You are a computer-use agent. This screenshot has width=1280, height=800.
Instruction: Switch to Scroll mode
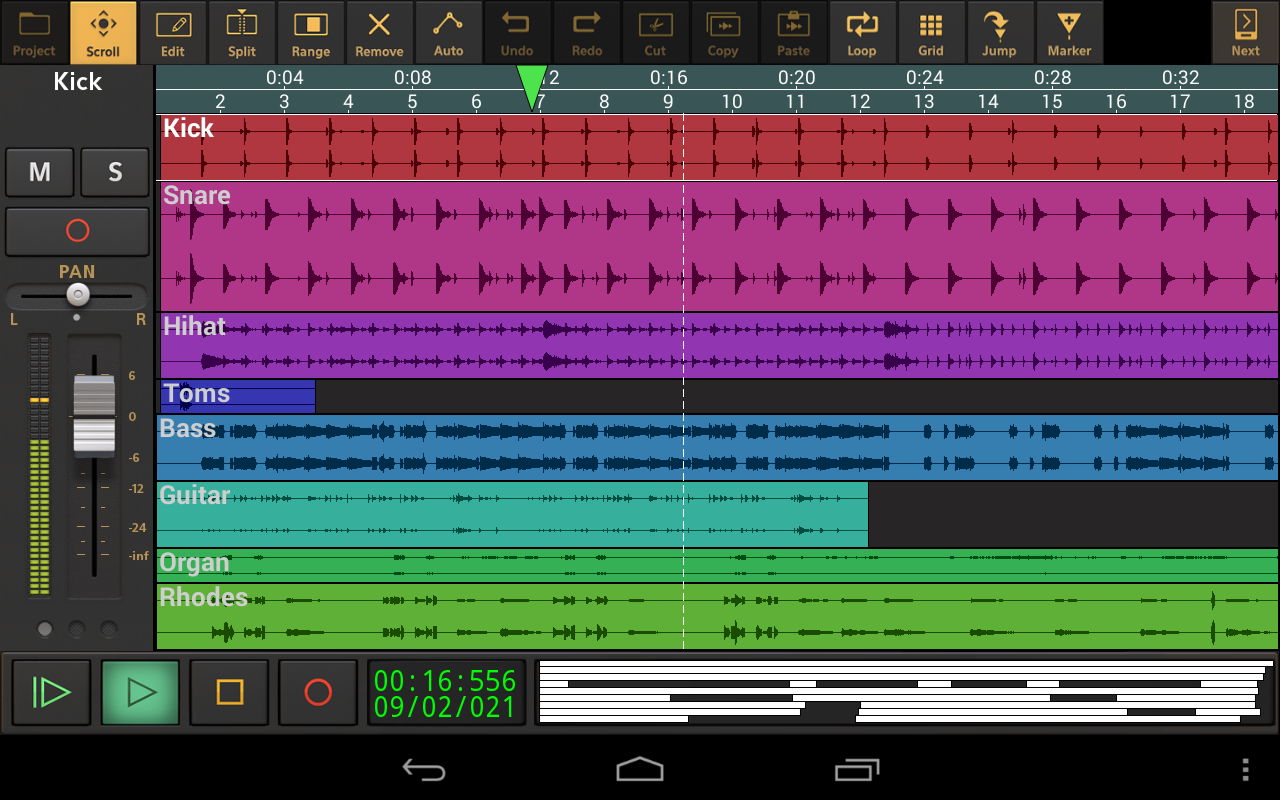(103, 32)
